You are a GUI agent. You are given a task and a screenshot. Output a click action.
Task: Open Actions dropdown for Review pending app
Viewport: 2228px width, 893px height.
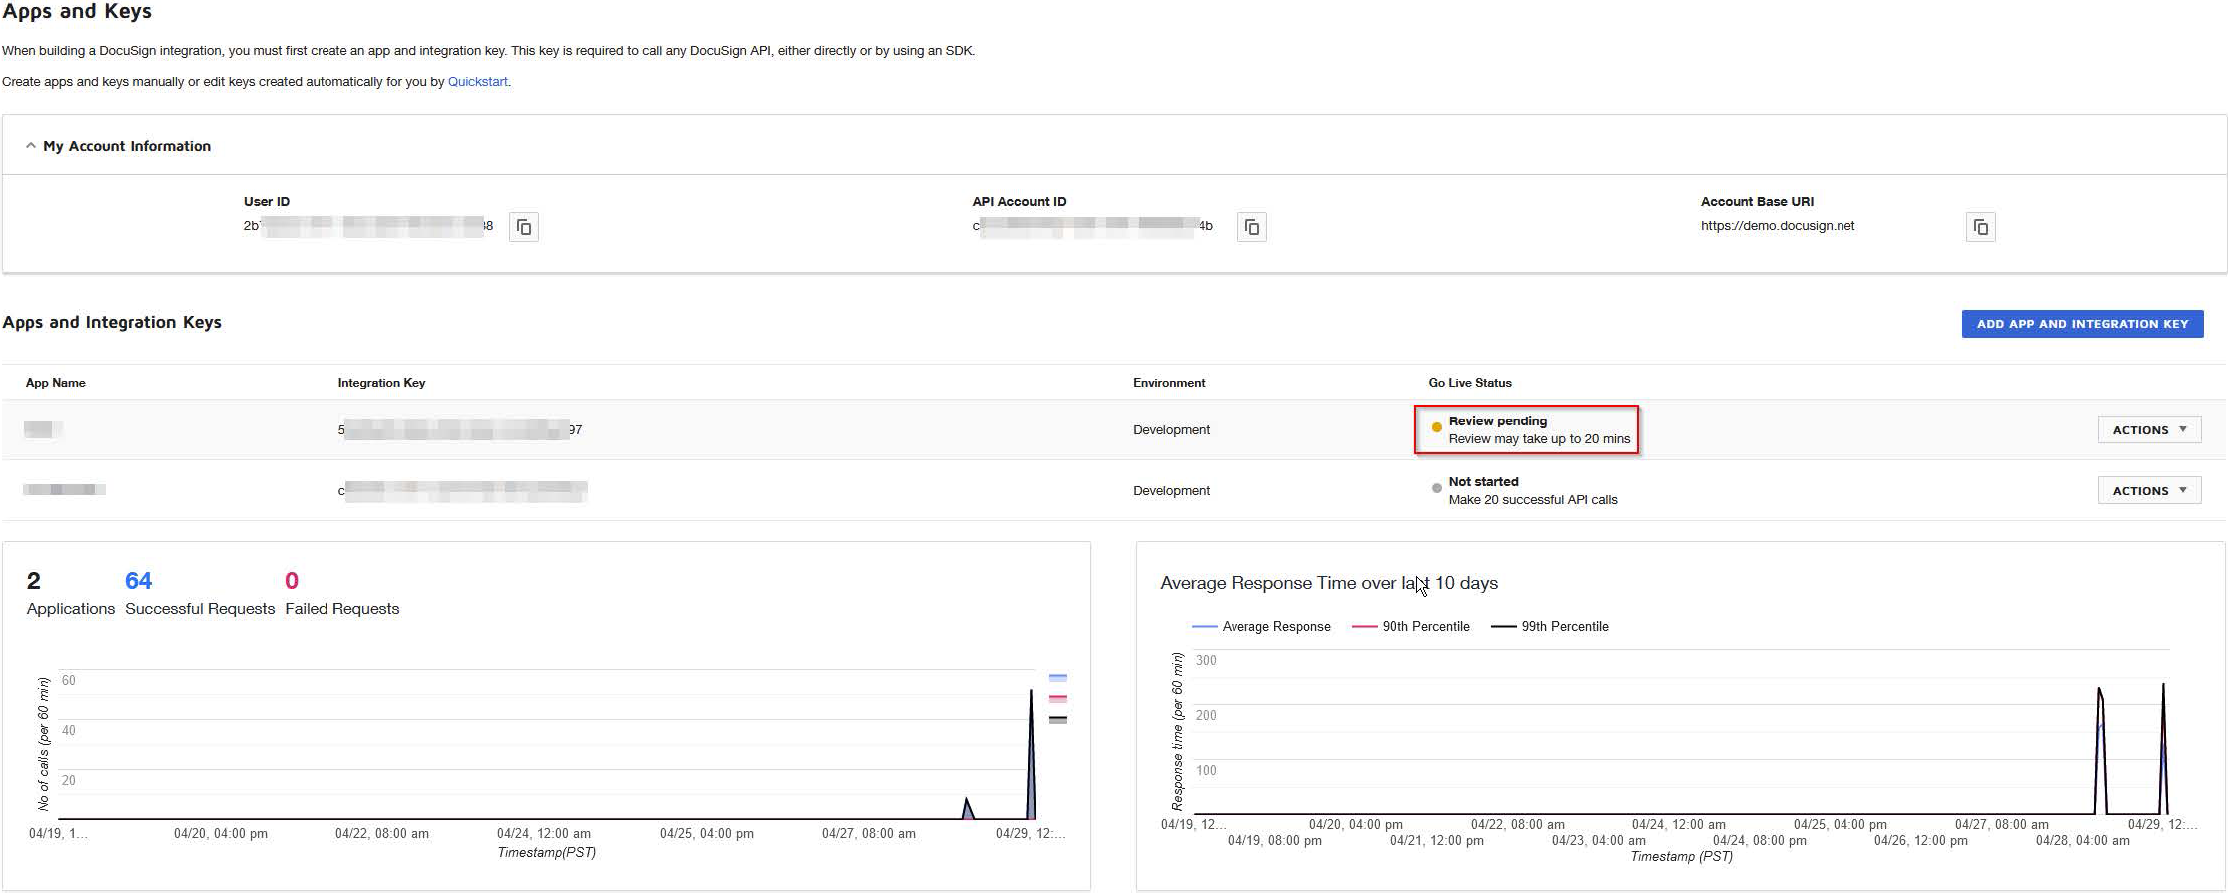2149,430
